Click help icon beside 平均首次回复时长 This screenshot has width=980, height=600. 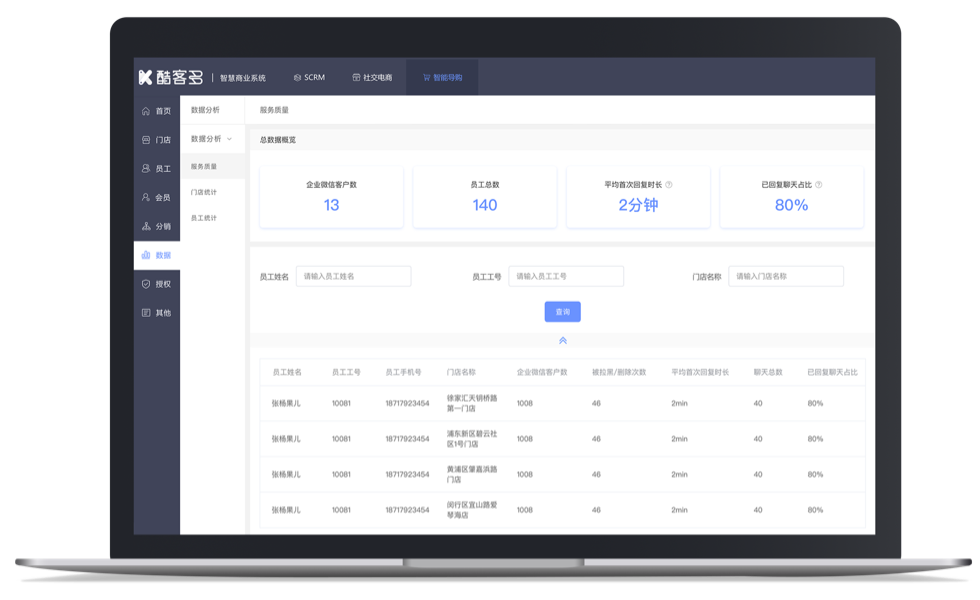669,185
